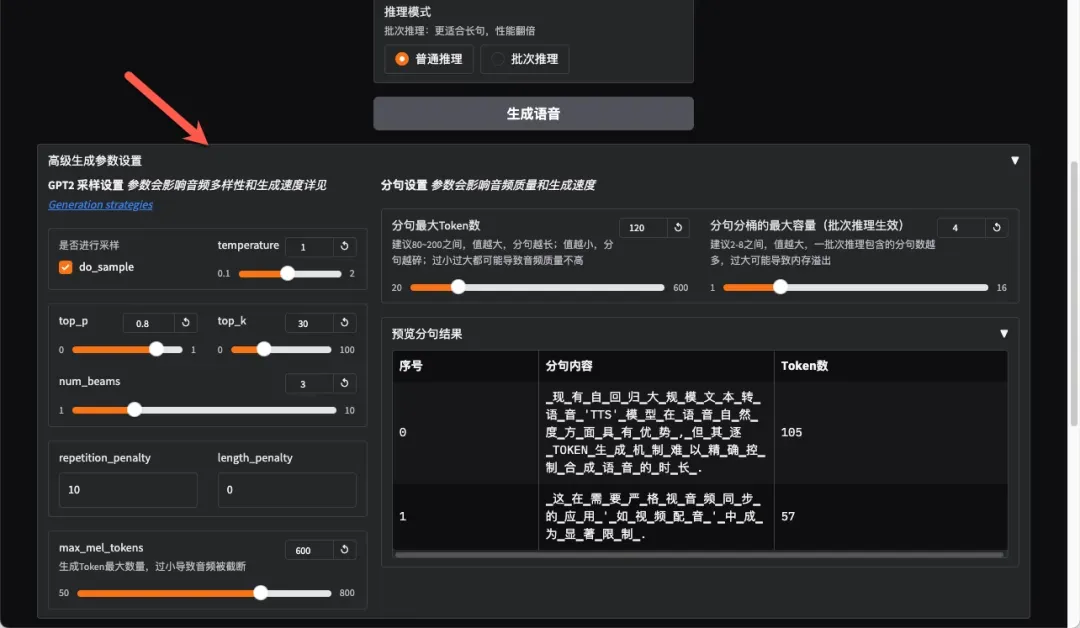Reset 分句最大Token数 to default
Screen dimensions: 1080x628
click(x=678, y=228)
